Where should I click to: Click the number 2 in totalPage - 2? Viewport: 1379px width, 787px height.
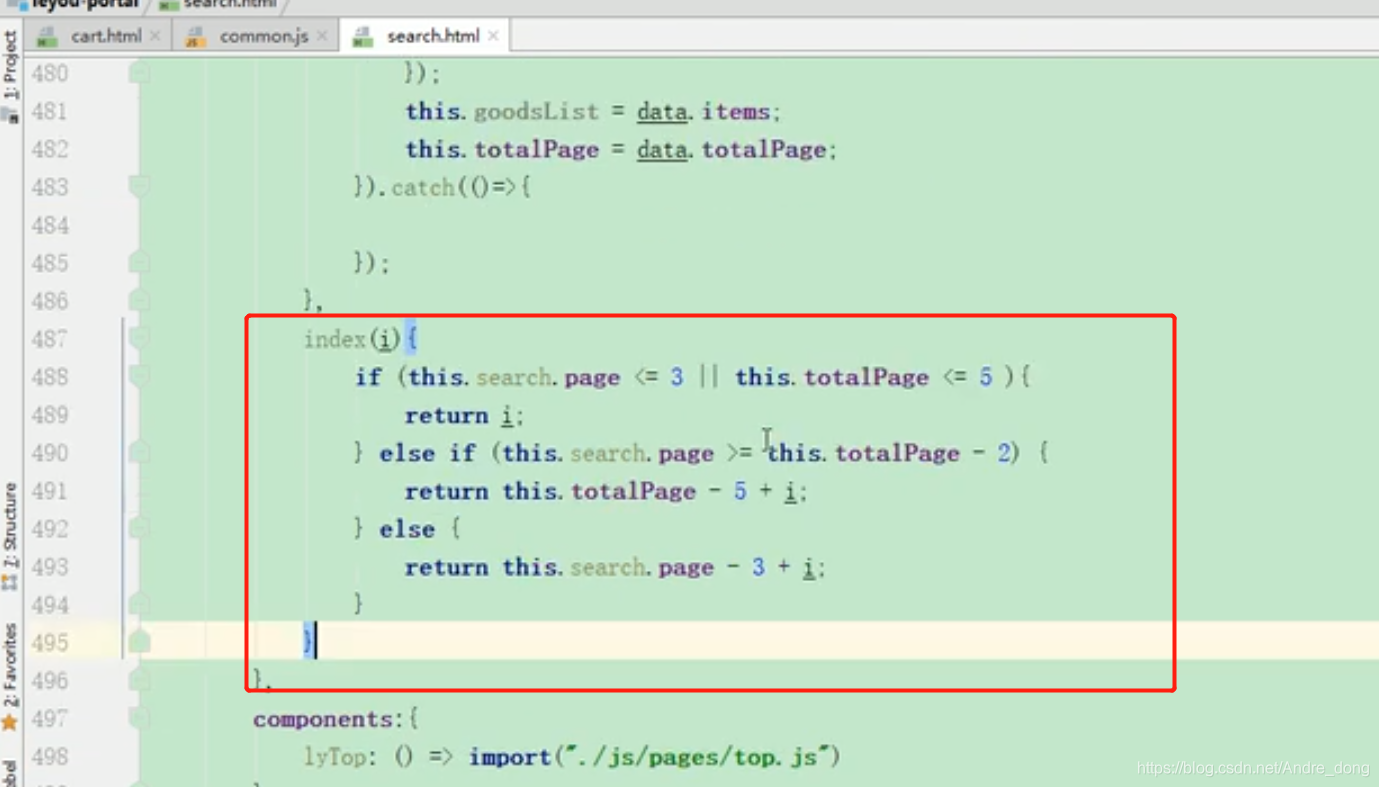pyautogui.click(x=1003, y=453)
